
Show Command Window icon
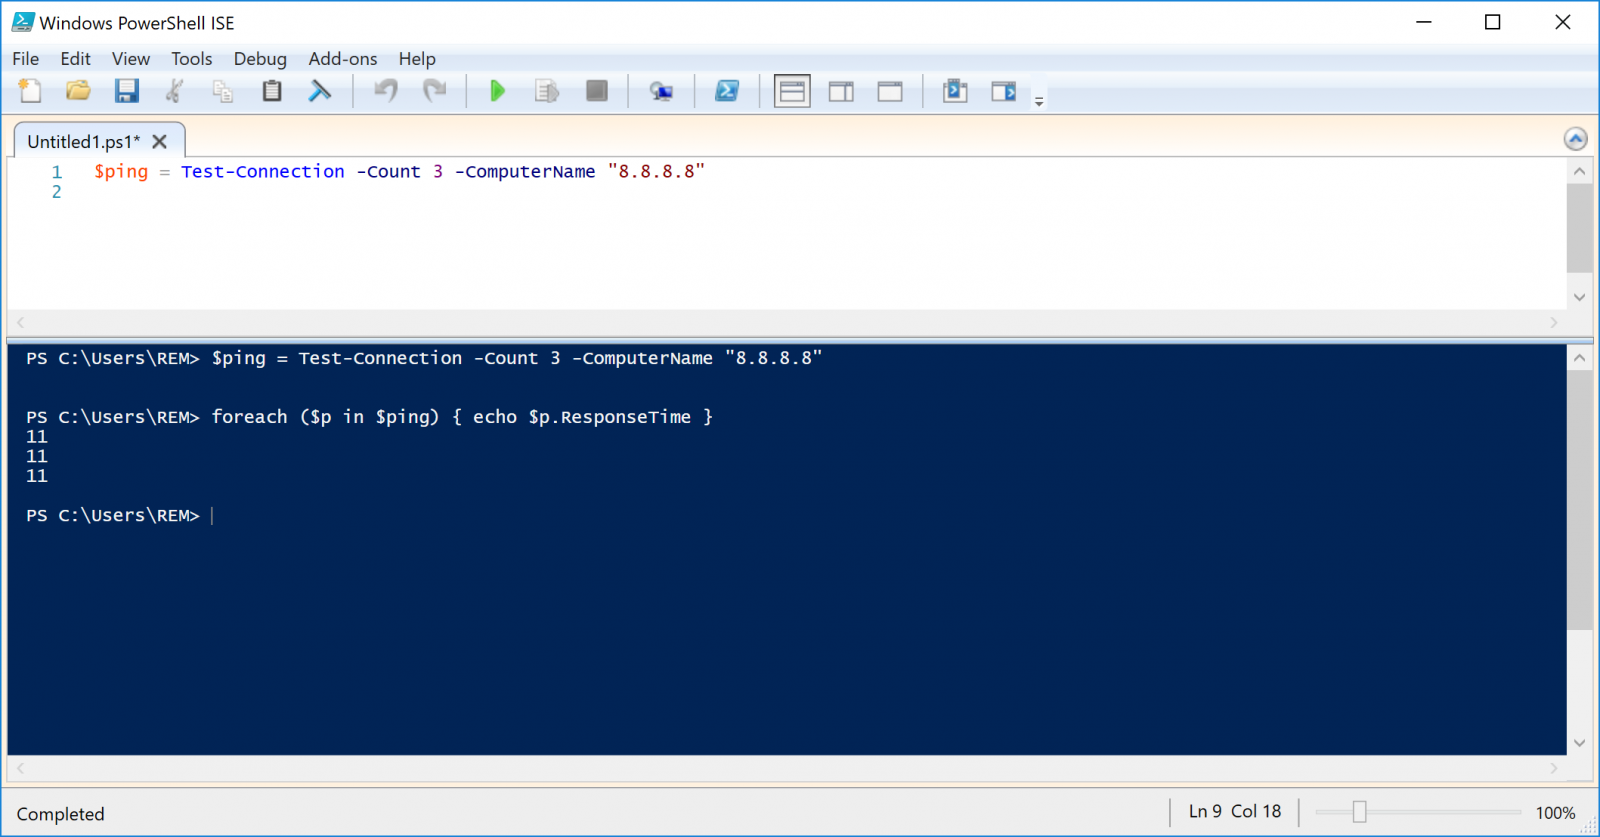(x=955, y=91)
